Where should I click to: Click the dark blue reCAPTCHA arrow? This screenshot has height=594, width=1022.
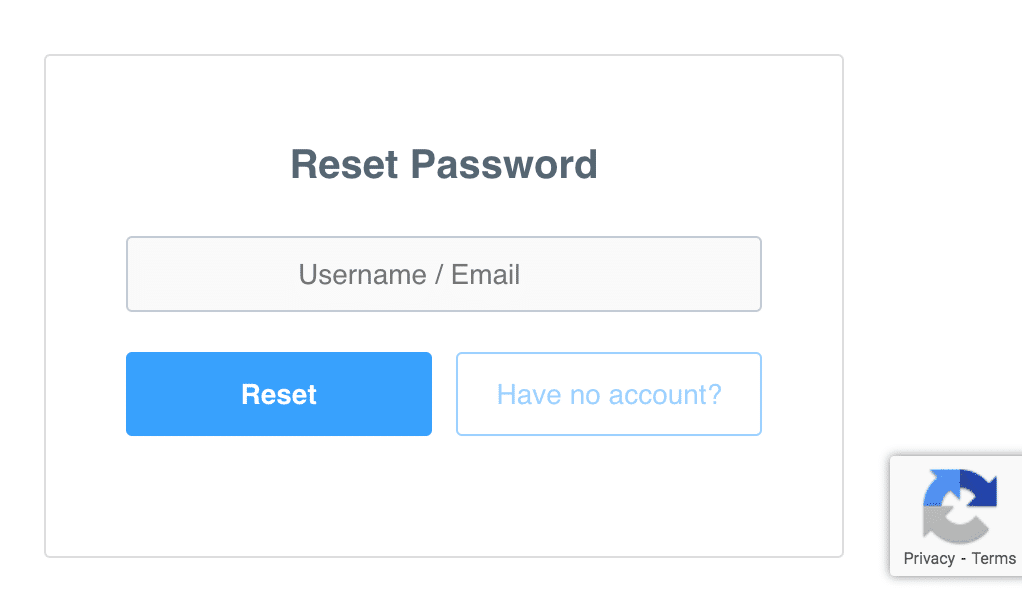click(980, 487)
